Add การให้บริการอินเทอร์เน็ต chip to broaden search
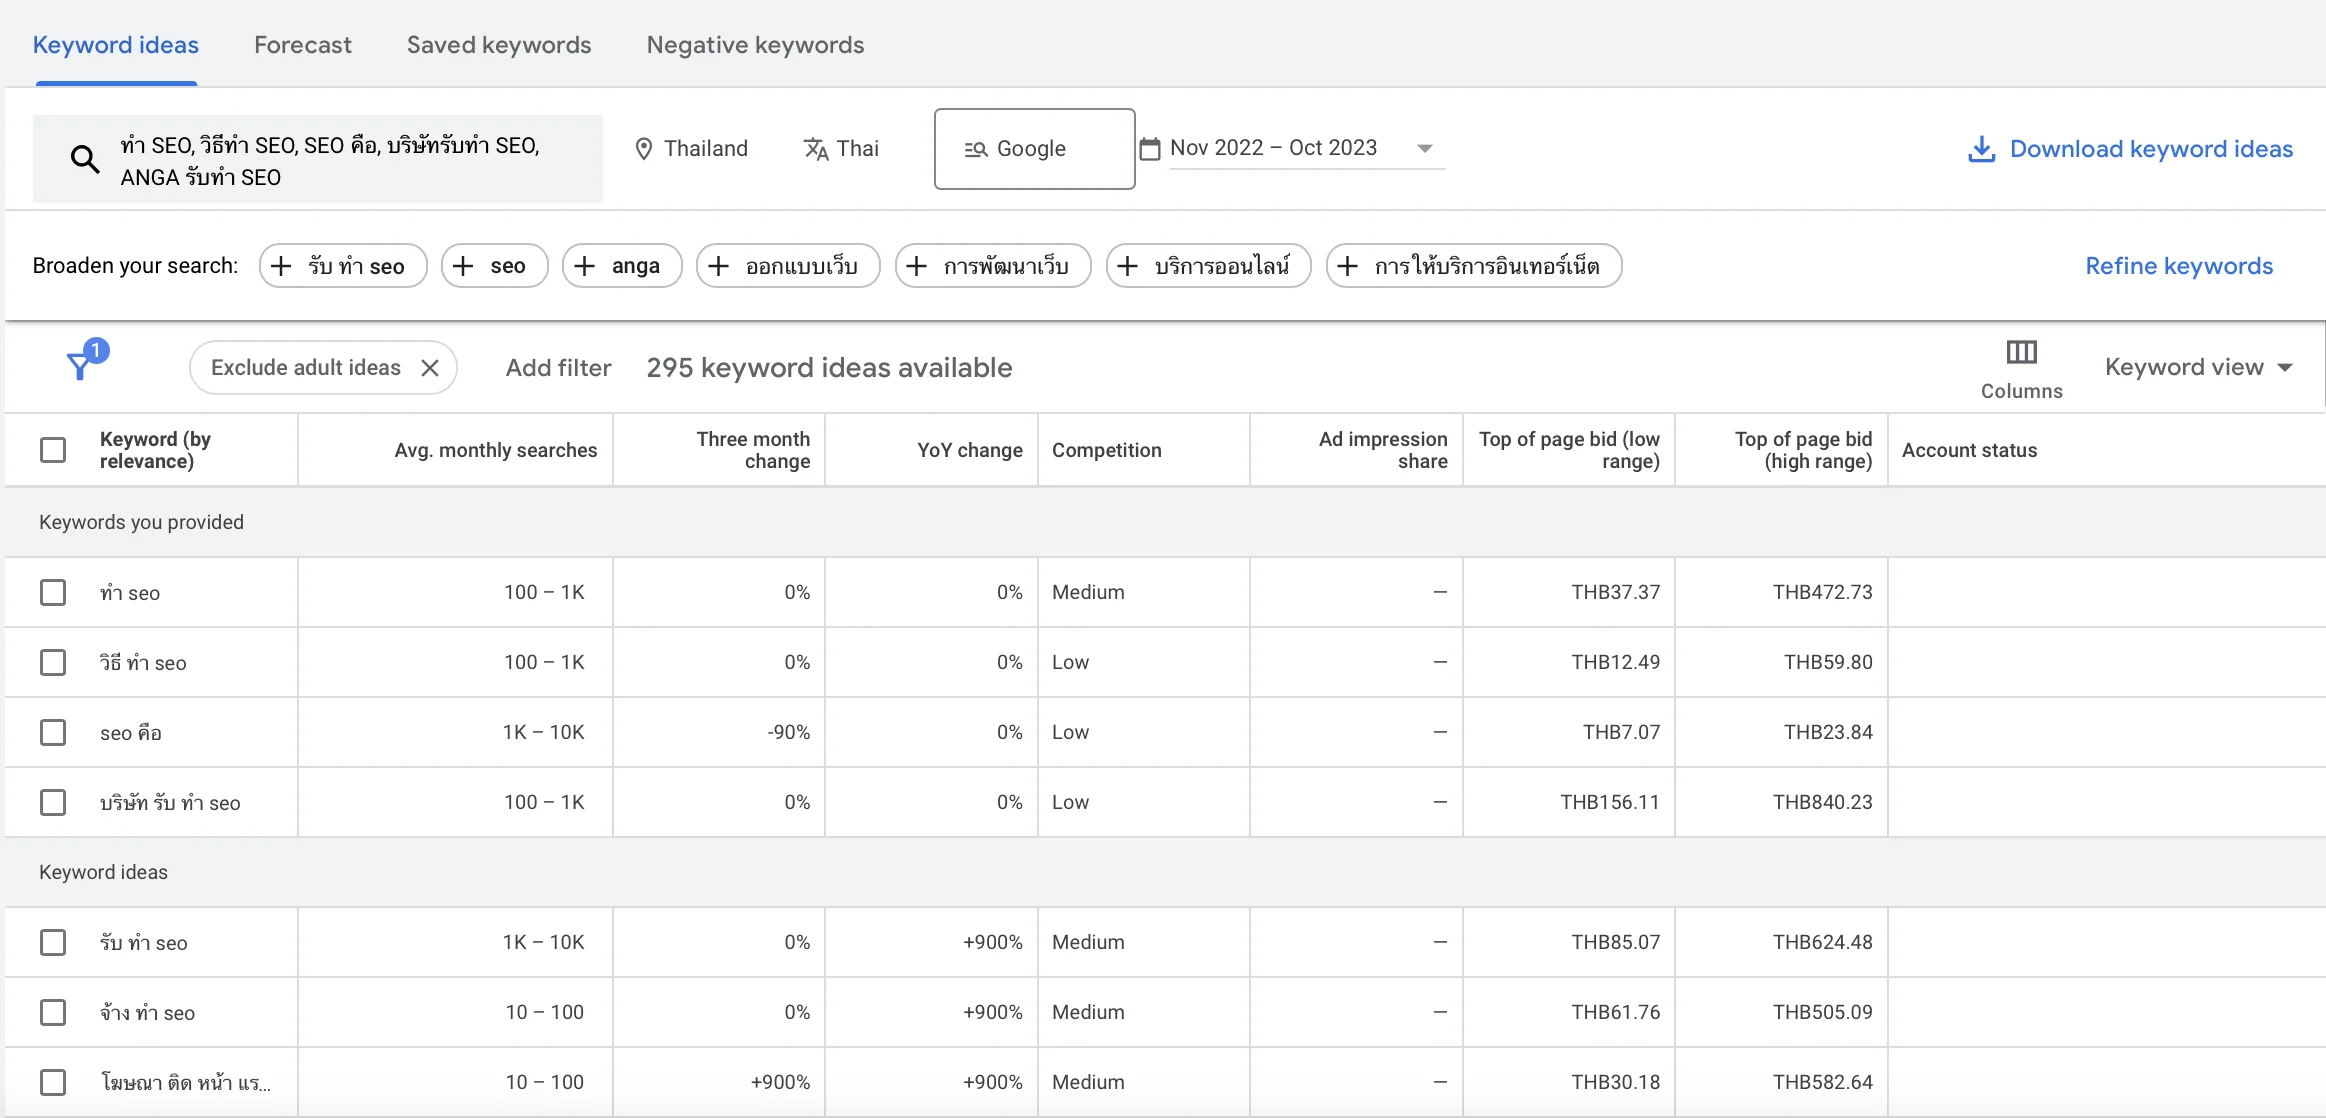Screen dimensions: 2326x1118 [x=1474, y=266]
